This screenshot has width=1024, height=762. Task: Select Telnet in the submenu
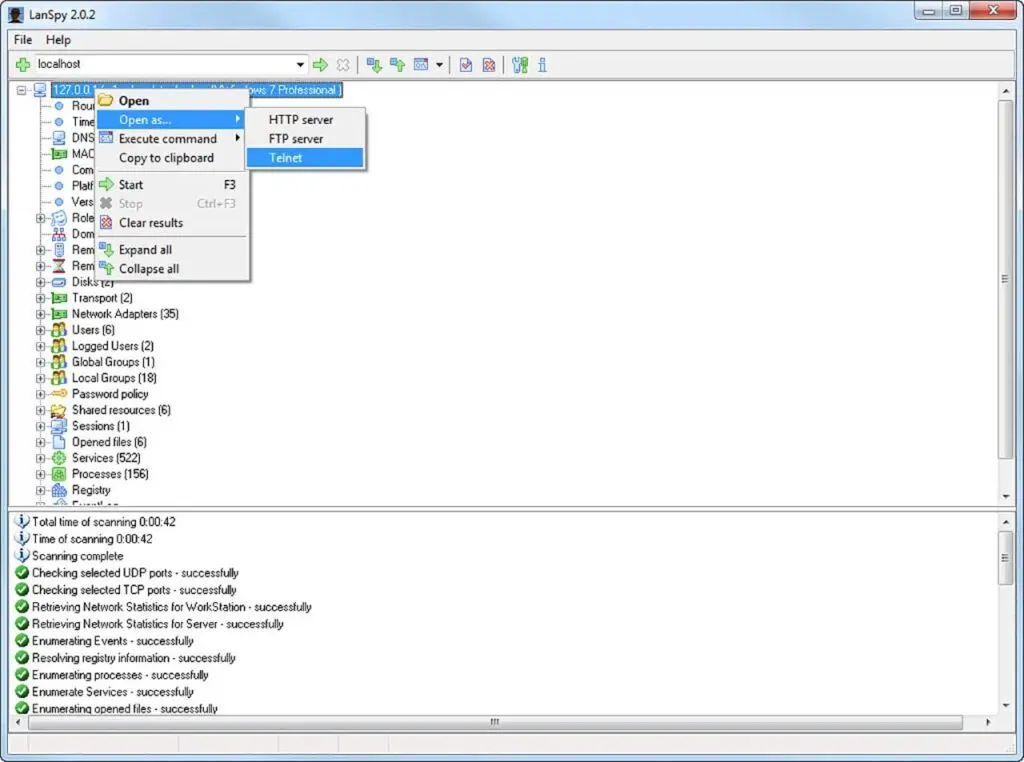305,157
